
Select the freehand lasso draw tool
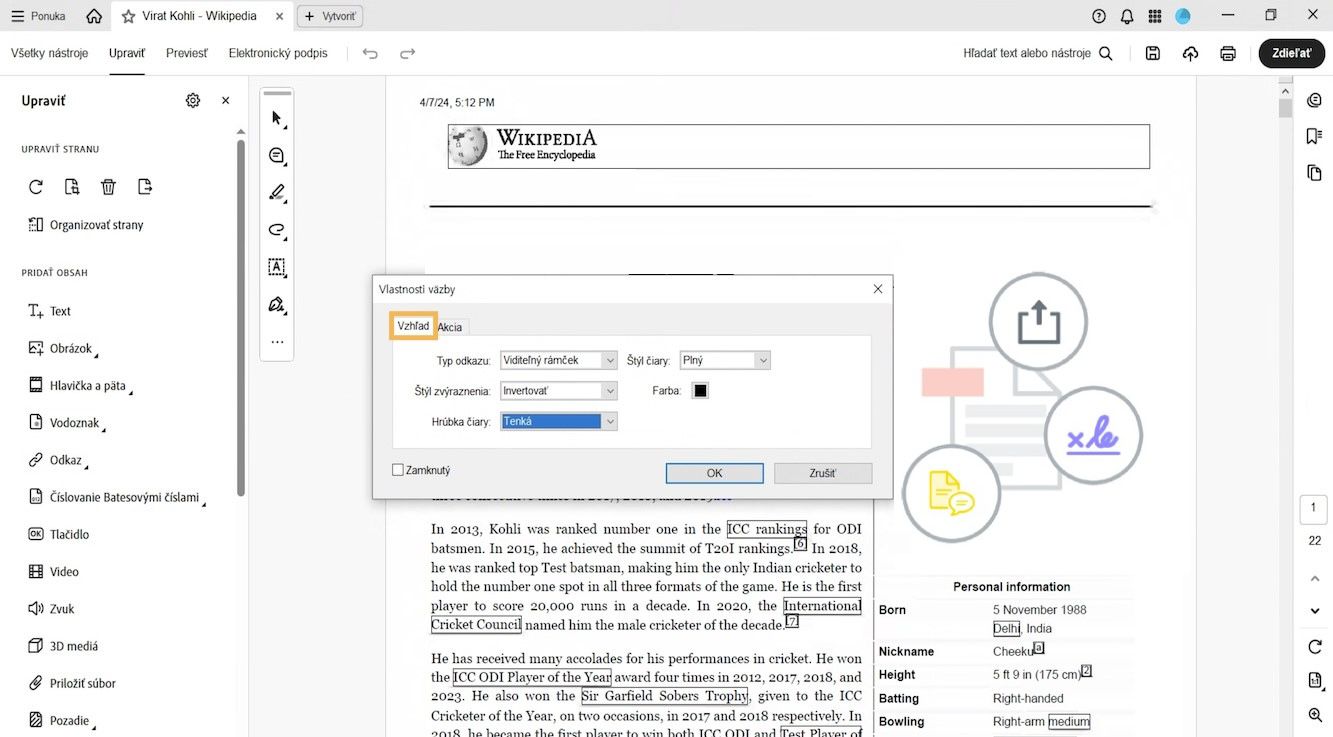click(277, 230)
